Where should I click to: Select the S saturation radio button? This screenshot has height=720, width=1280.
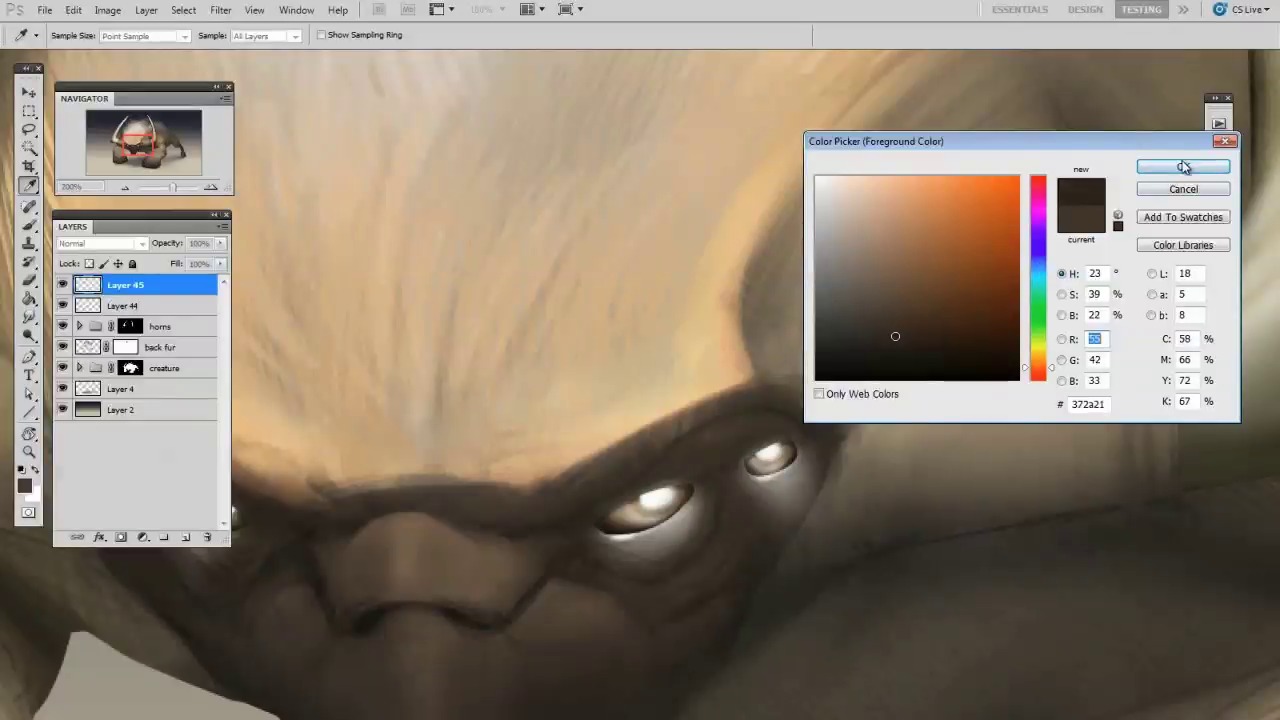pos(1062,295)
